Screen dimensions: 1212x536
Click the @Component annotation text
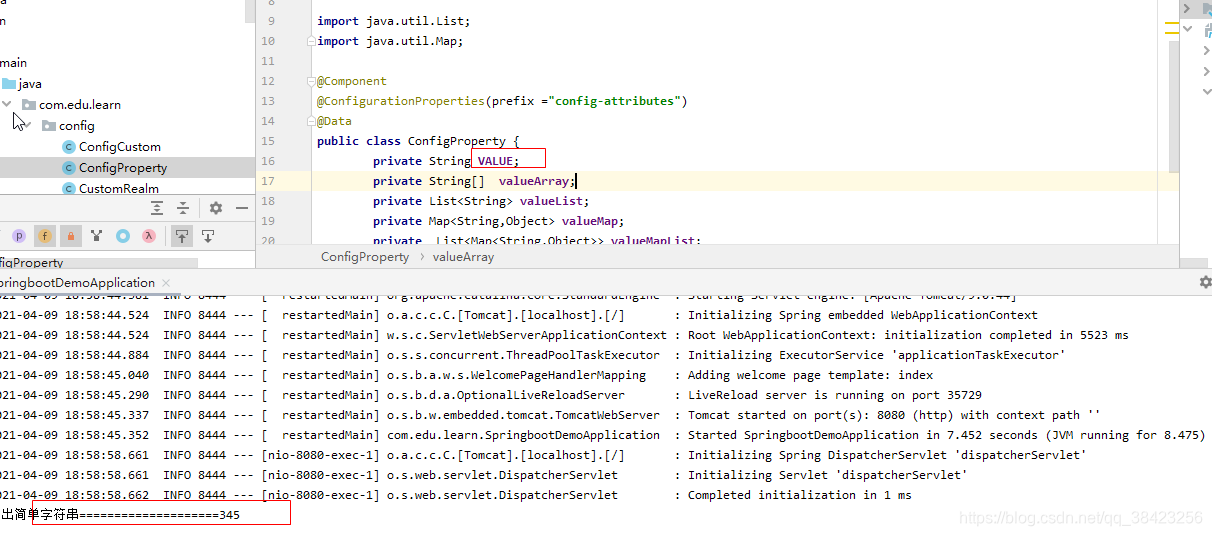tap(352, 81)
